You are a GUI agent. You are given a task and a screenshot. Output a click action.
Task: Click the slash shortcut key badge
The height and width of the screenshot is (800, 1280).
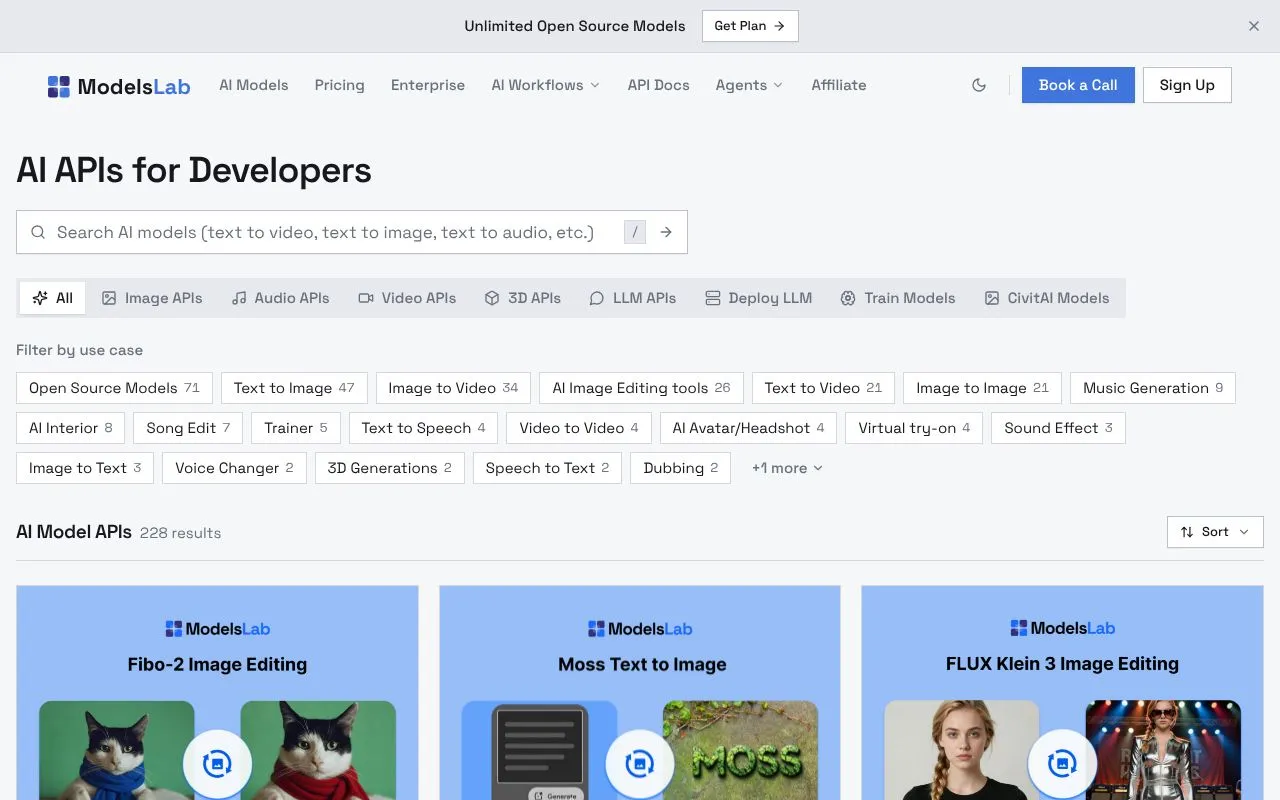tap(635, 232)
